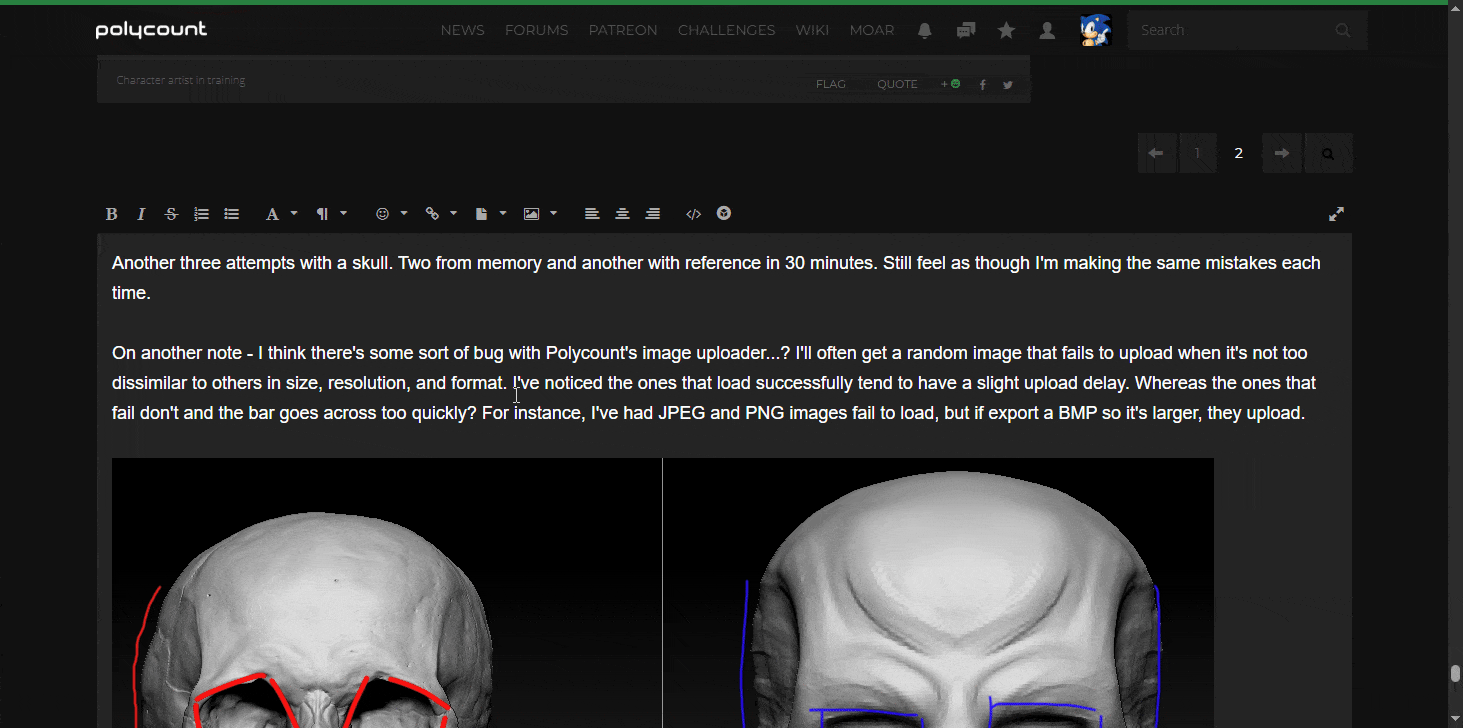Expand the font style dropdown arrow

(294, 213)
